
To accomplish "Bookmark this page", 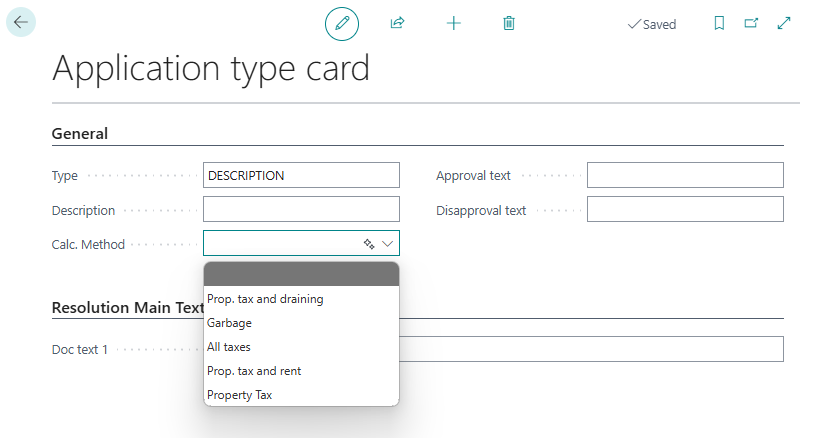I will pos(719,23).
